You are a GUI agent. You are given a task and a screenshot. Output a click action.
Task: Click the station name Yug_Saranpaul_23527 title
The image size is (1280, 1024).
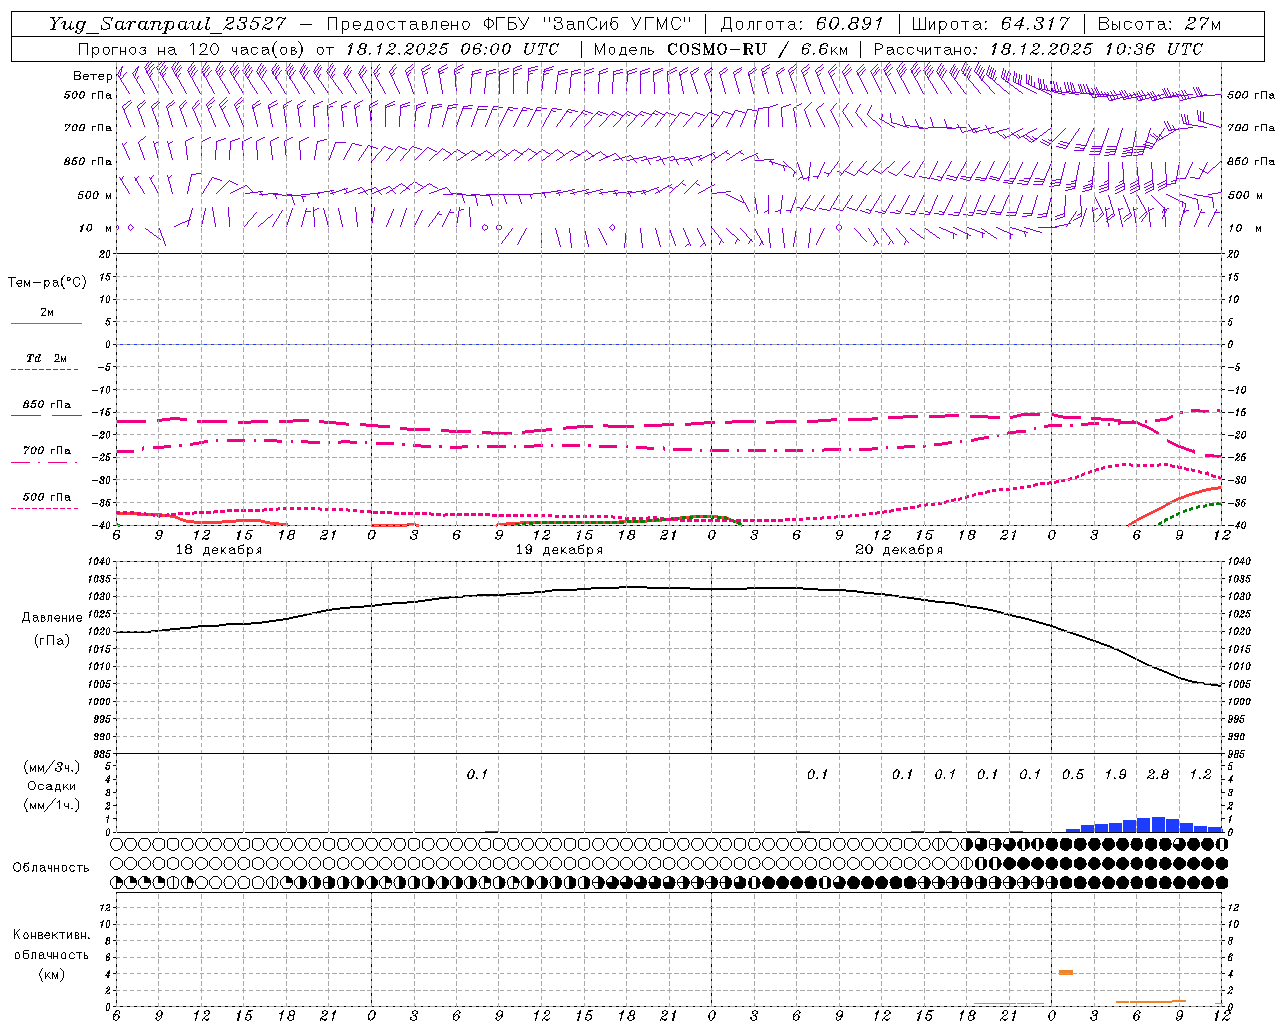[x=167, y=24]
